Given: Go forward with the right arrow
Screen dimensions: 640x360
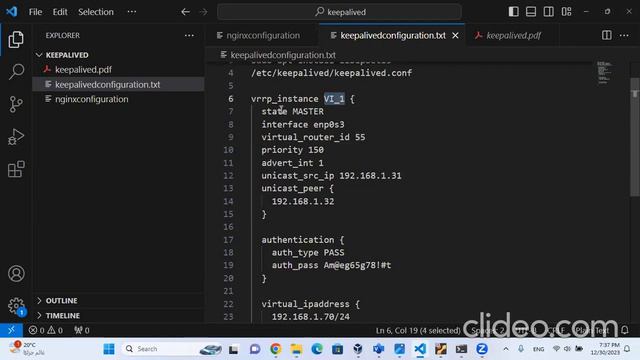Looking at the screenshot, I should tap(203, 12).
